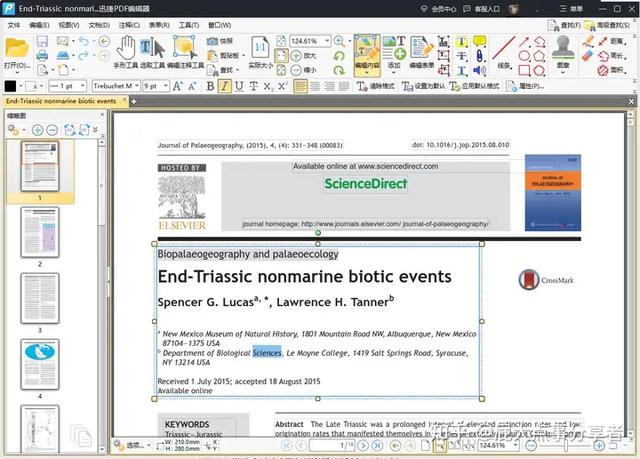Screen dimensions: 640x459
Task: Toggle Italic text formatting
Action: tap(224, 86)
